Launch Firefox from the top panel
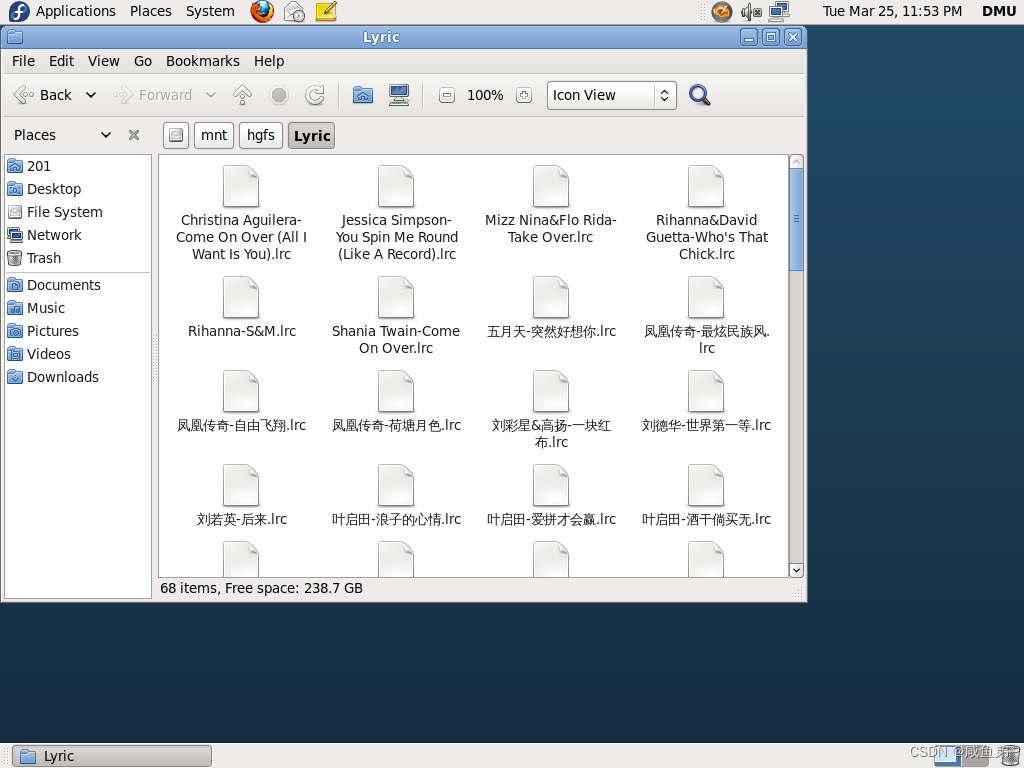1024x768 pixels. [262, 11]
